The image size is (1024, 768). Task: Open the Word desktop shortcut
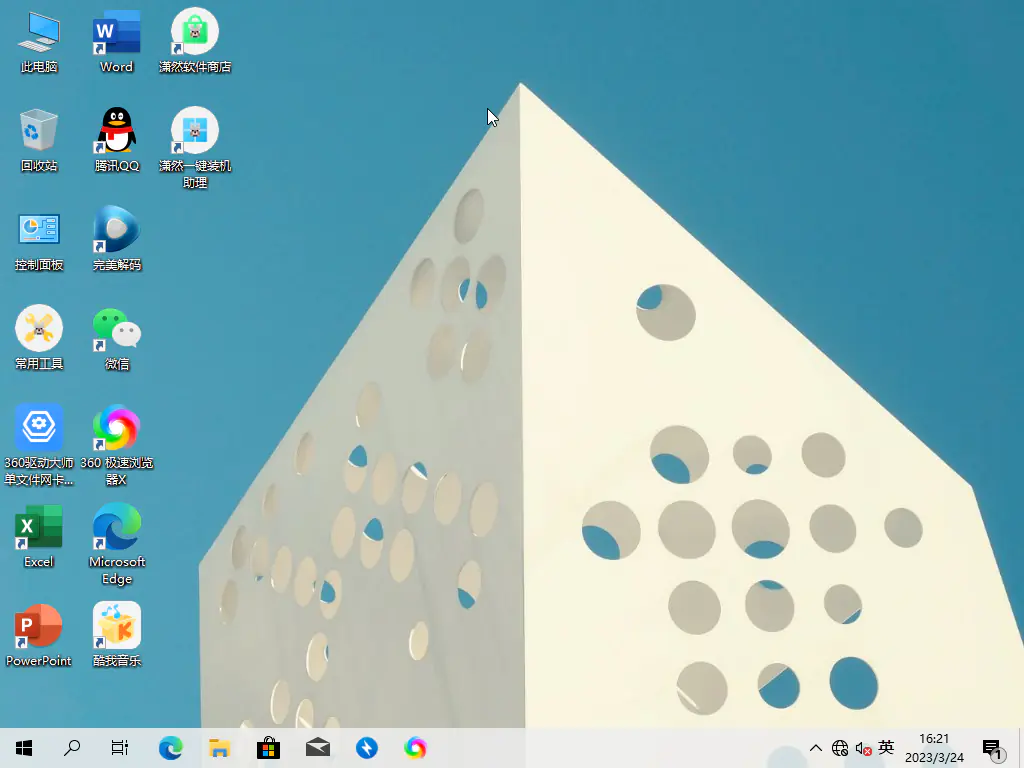116,33
